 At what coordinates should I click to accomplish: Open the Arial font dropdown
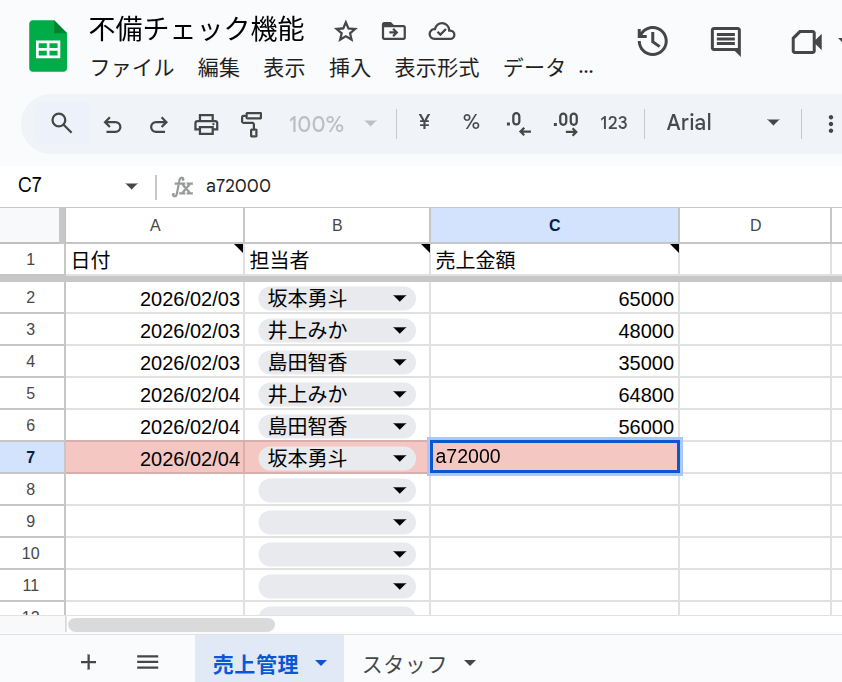point(723,124)
